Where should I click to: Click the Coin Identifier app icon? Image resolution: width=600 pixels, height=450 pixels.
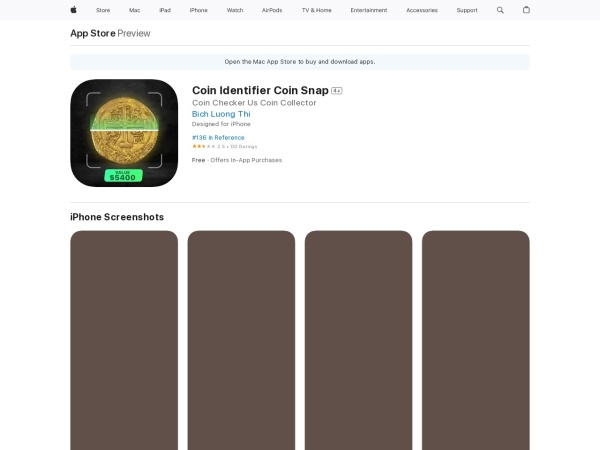(x=124, y=133)
